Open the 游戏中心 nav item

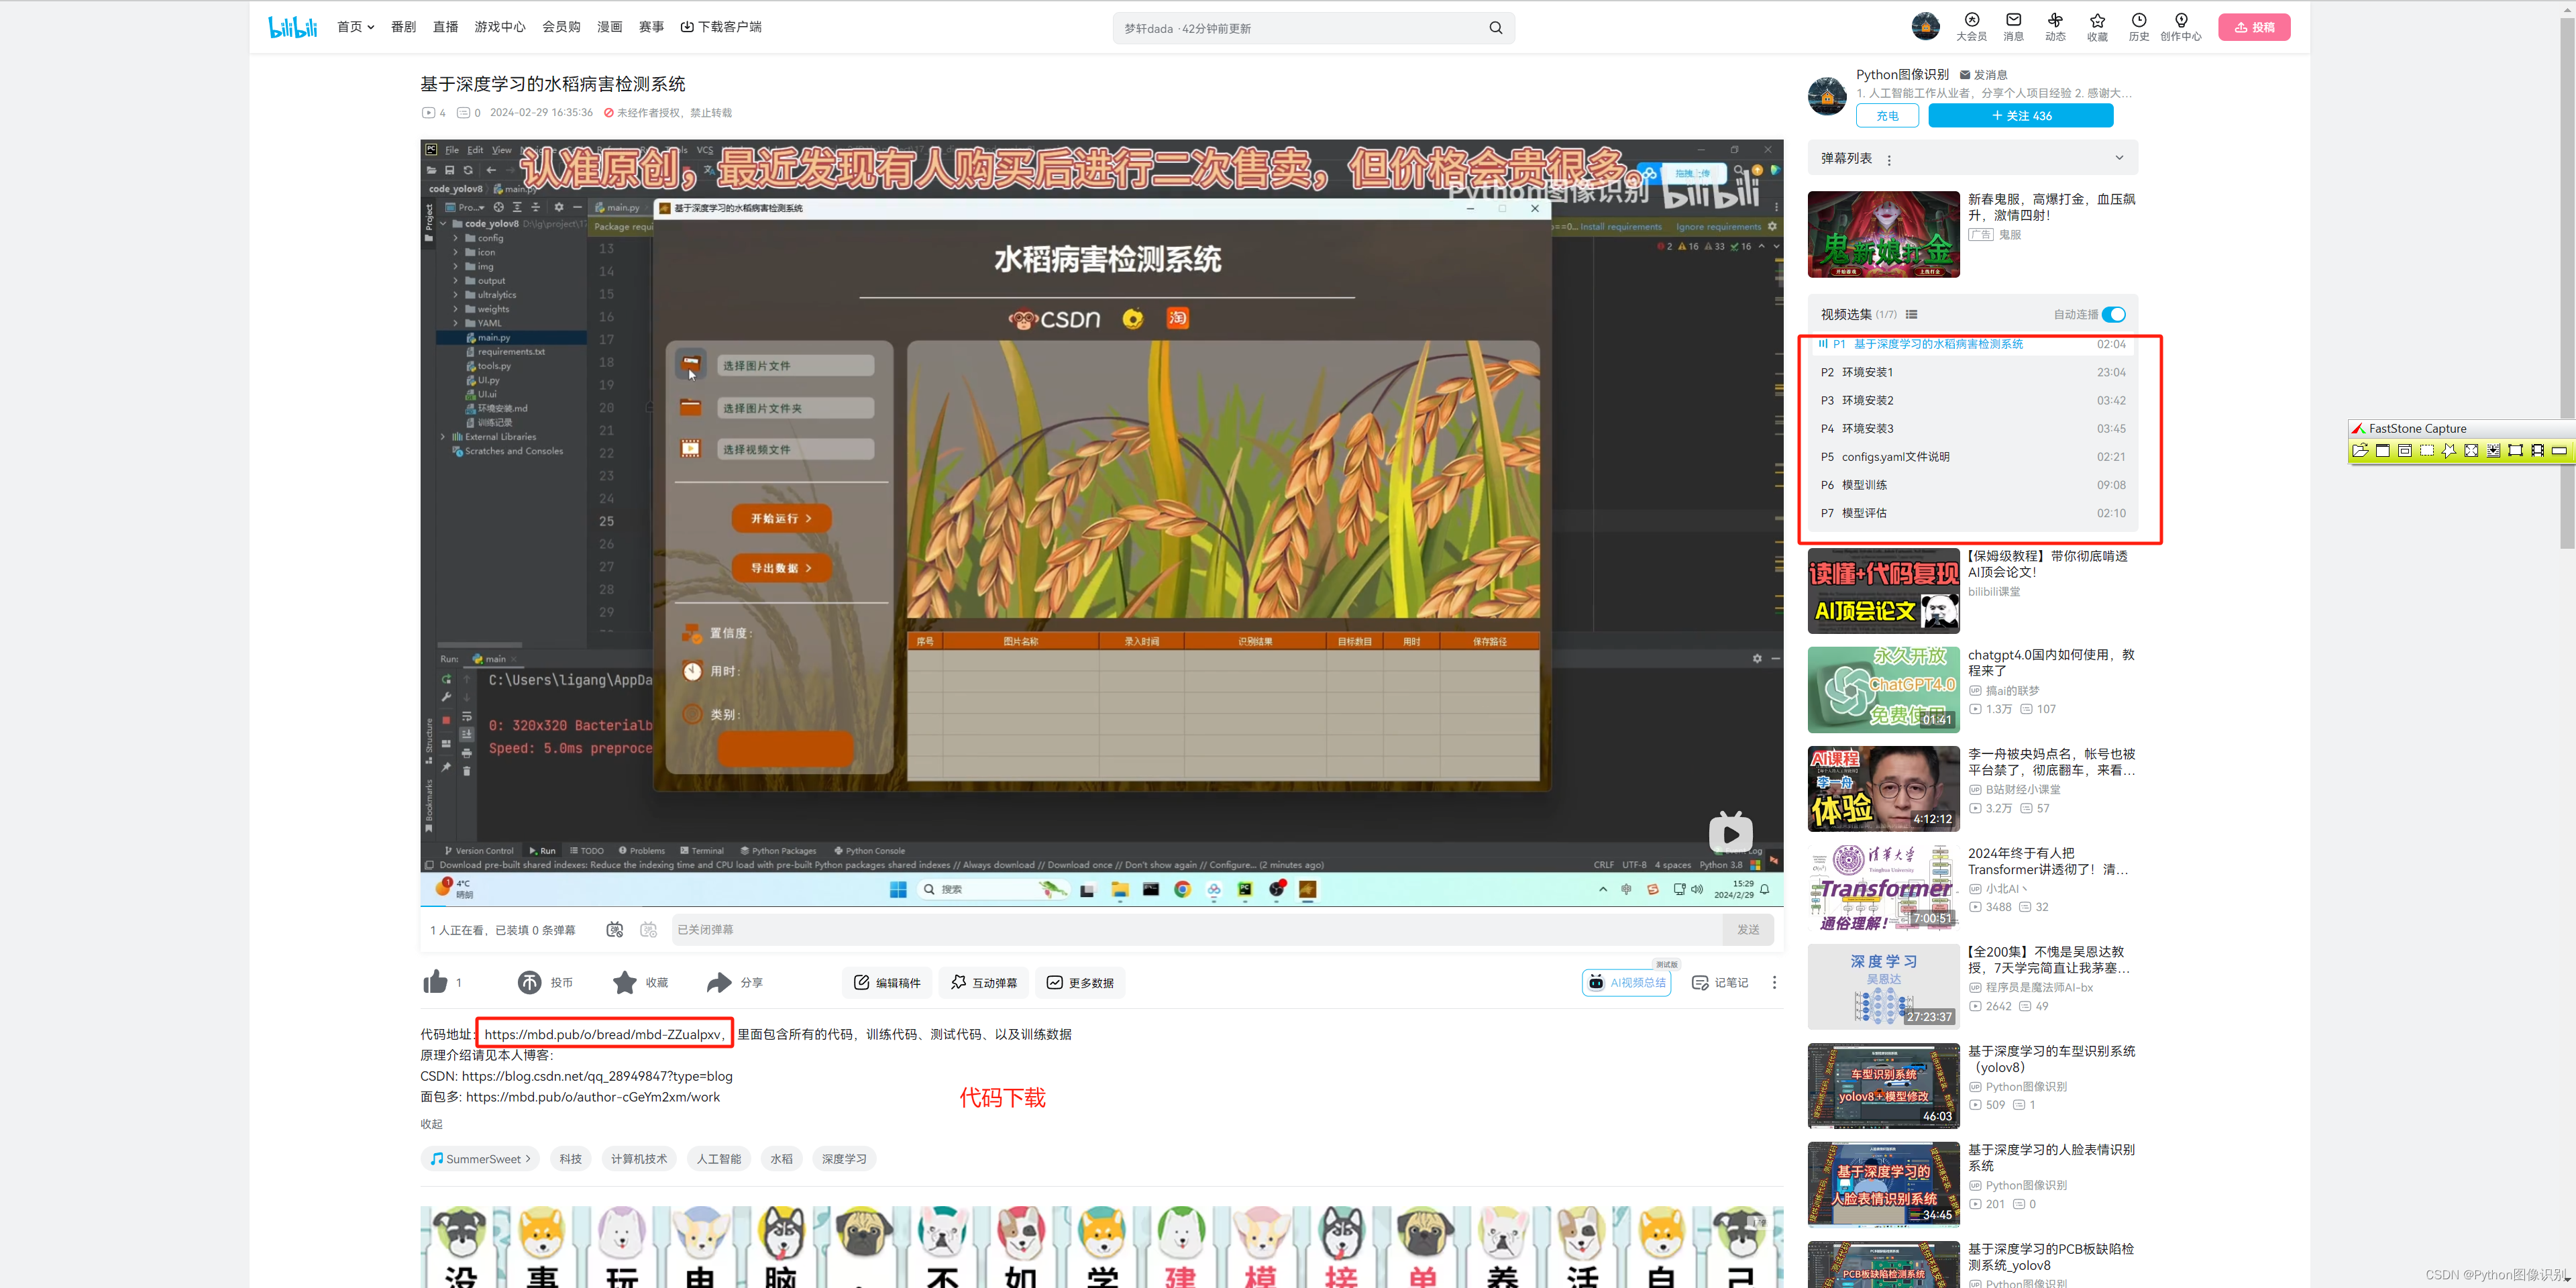pos(500,27)
